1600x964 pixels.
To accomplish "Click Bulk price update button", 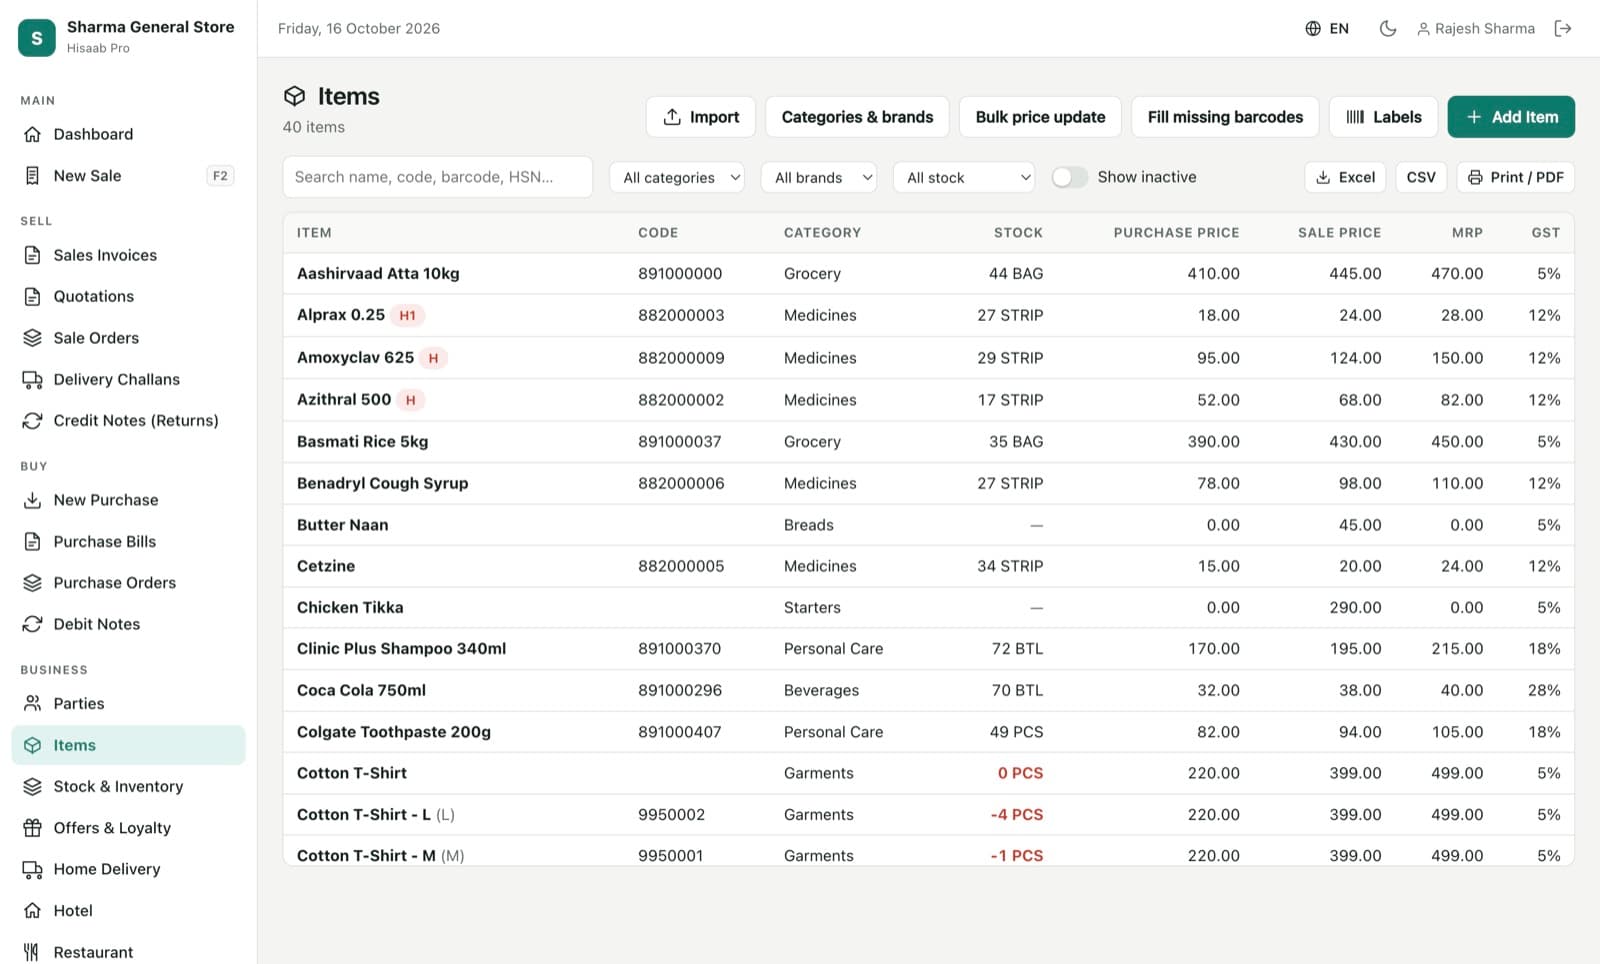I will [1040, 117].
